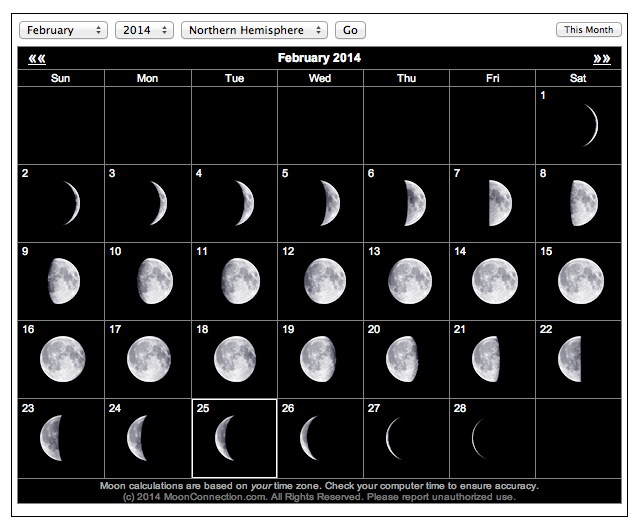Click the This Month button
Viewport: 639px width, 527px height.
click(x=588, y=30)
